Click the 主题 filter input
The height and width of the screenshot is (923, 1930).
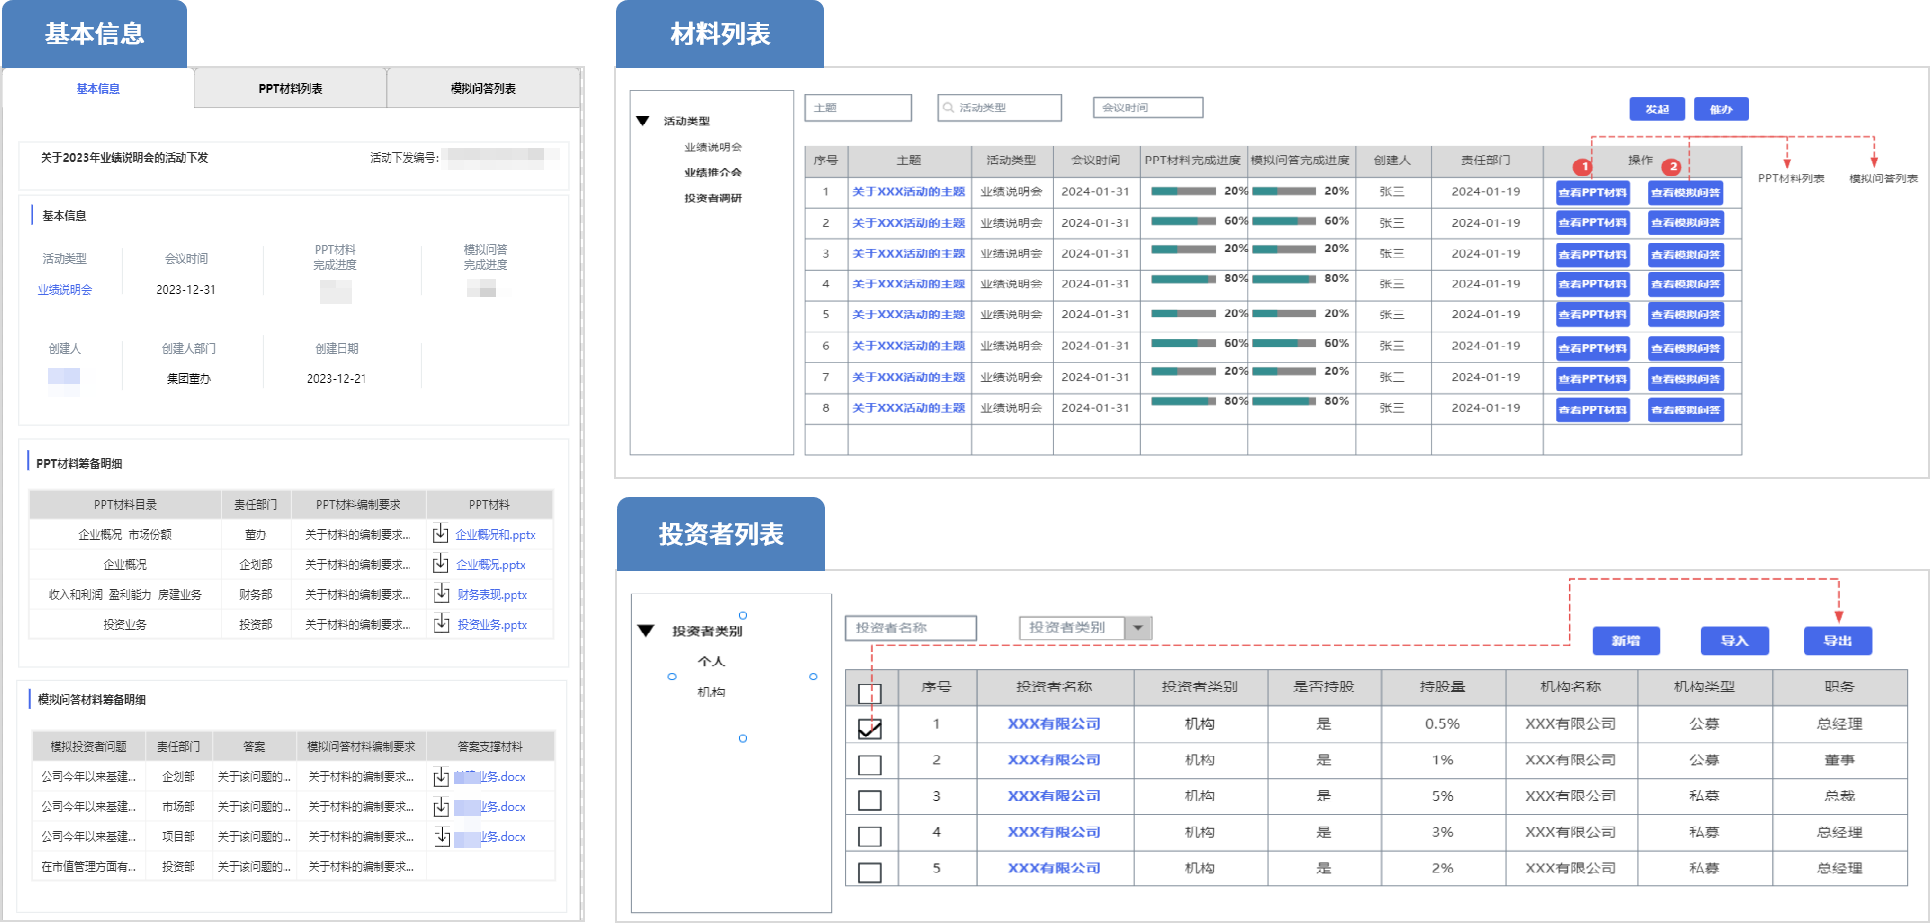coord(858,108)
